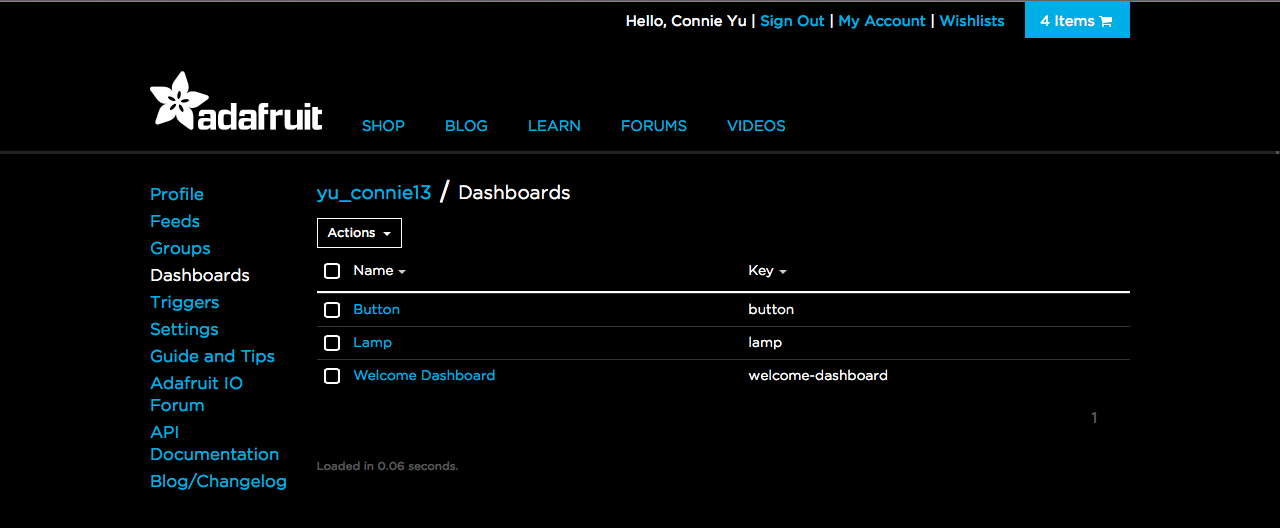Open the Button dashboard
The width and height of the screenshot is (1280, 528).
tap(376, 310)
